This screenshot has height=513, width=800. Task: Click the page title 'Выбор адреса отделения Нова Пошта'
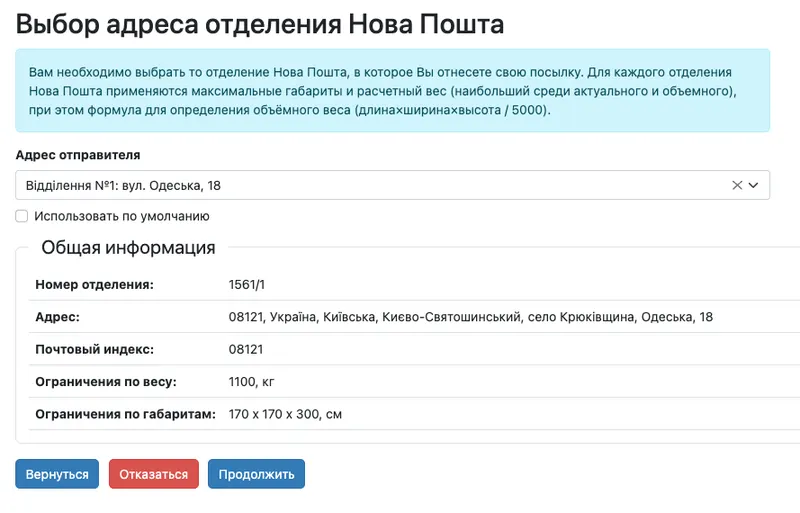pyautogui.click(x=260, y=24)
